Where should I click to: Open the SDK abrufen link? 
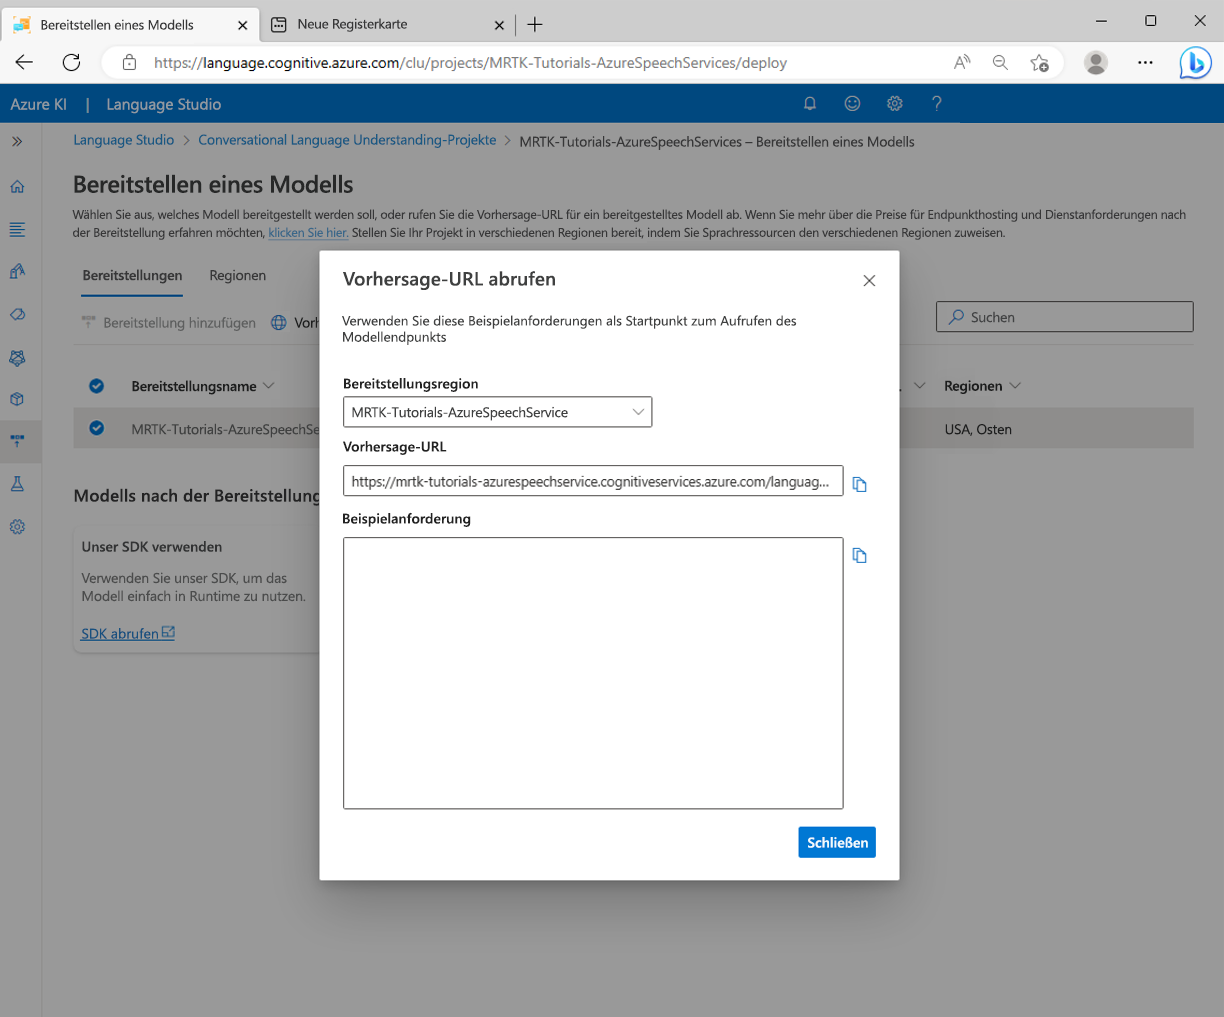(x=128, y=633)
